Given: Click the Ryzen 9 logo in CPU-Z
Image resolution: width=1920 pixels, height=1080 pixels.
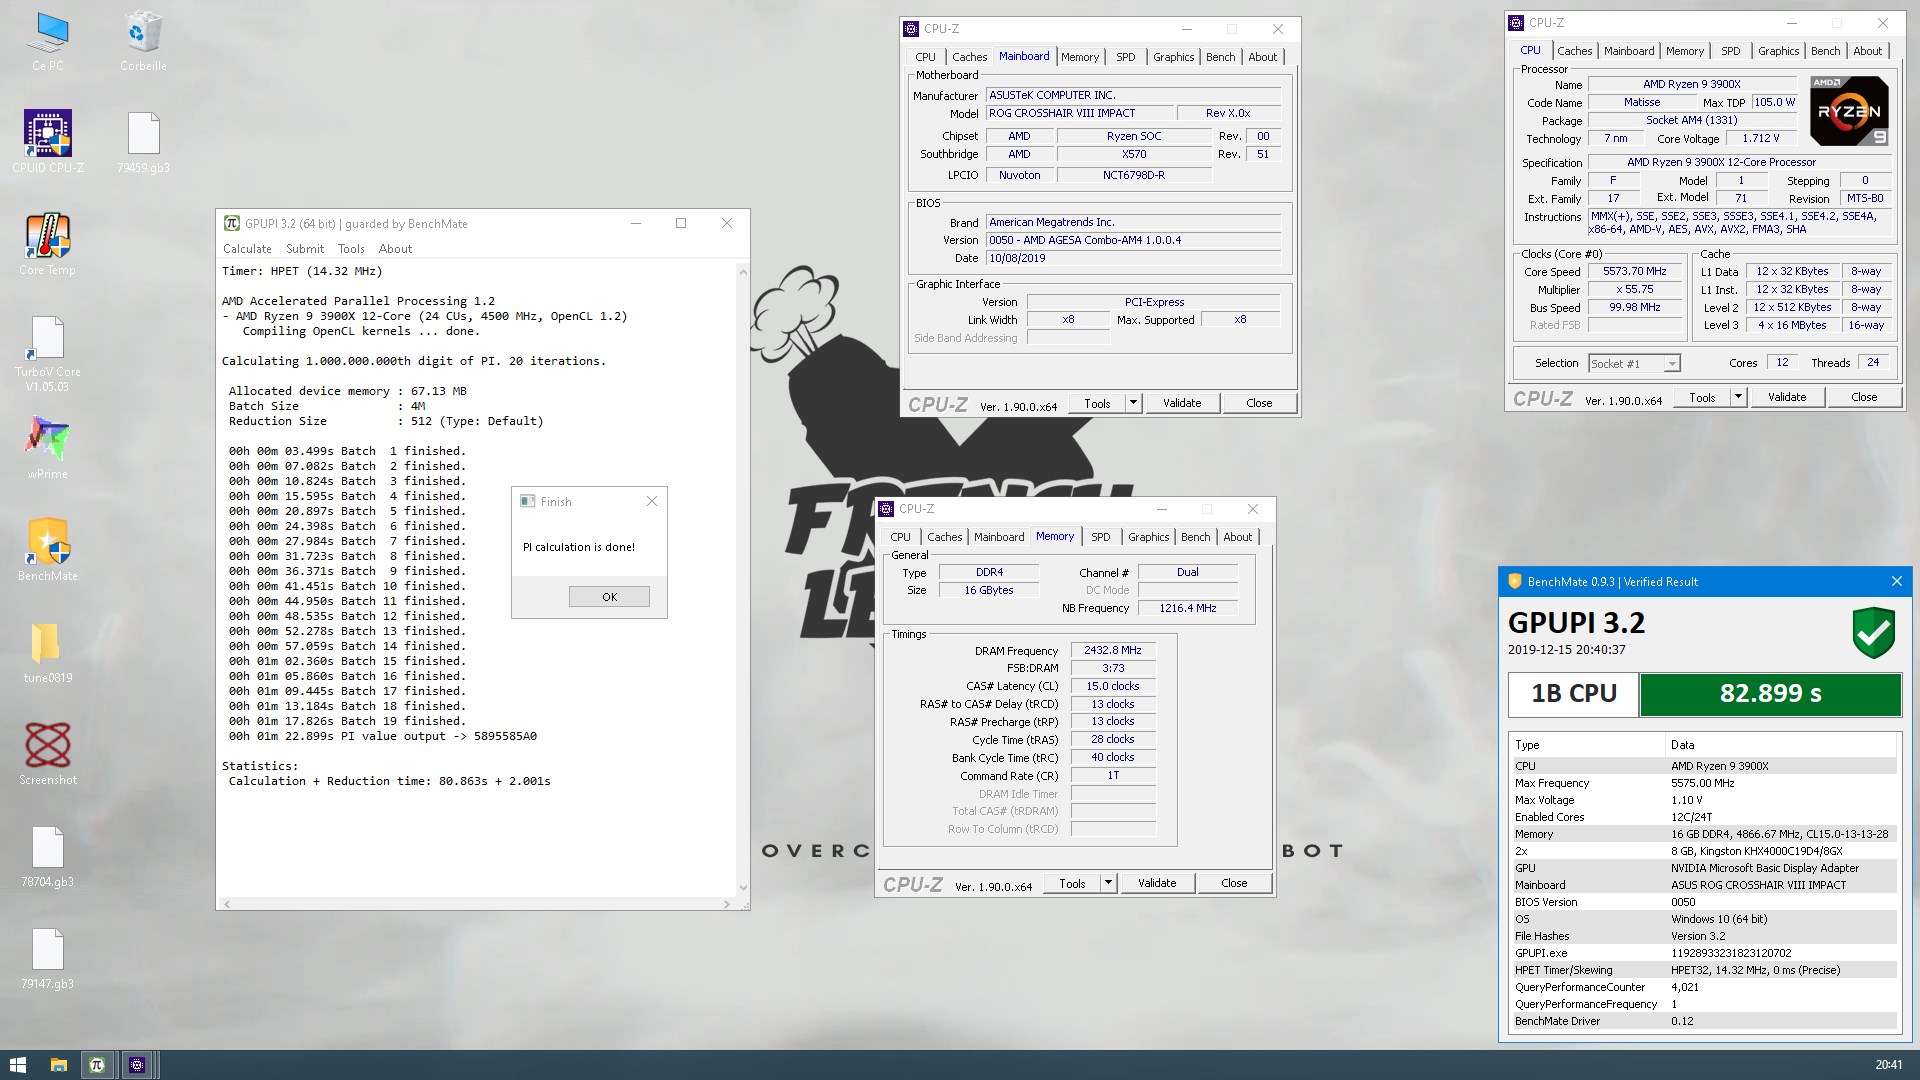Looking at the screenshot, I should (x=1849, y=110).
